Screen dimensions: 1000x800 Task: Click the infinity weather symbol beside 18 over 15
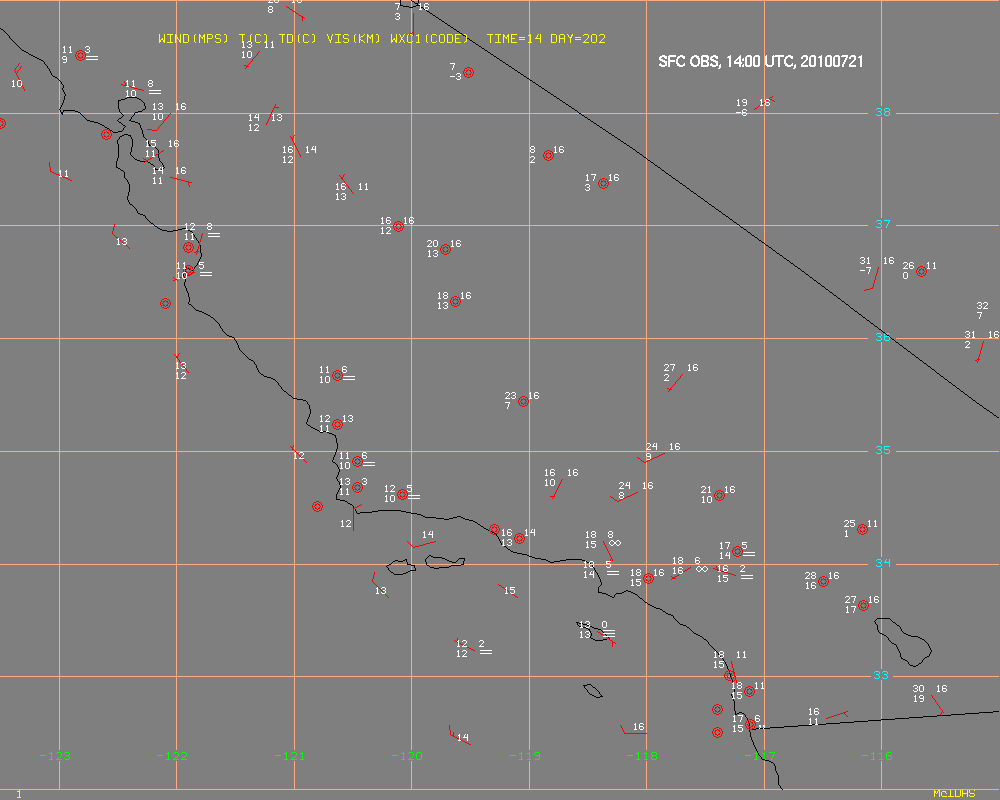click(x=615, y=543)
